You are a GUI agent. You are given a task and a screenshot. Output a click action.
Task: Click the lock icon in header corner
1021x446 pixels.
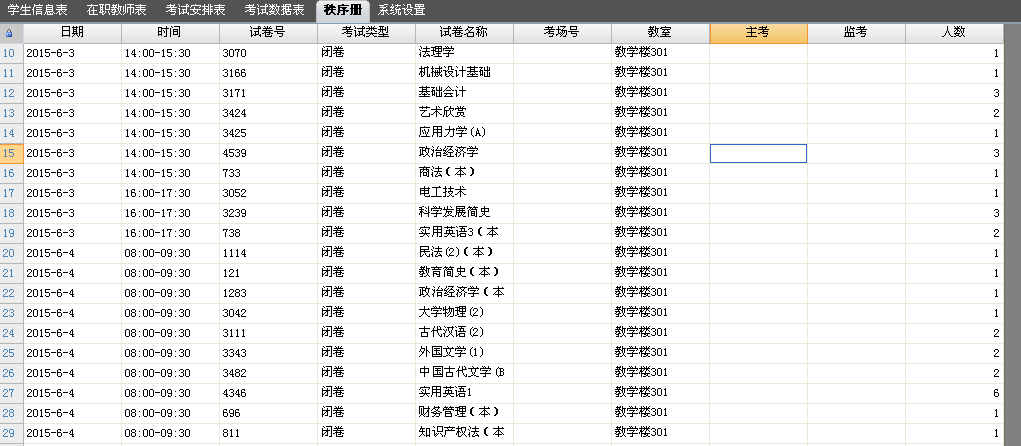9,33
